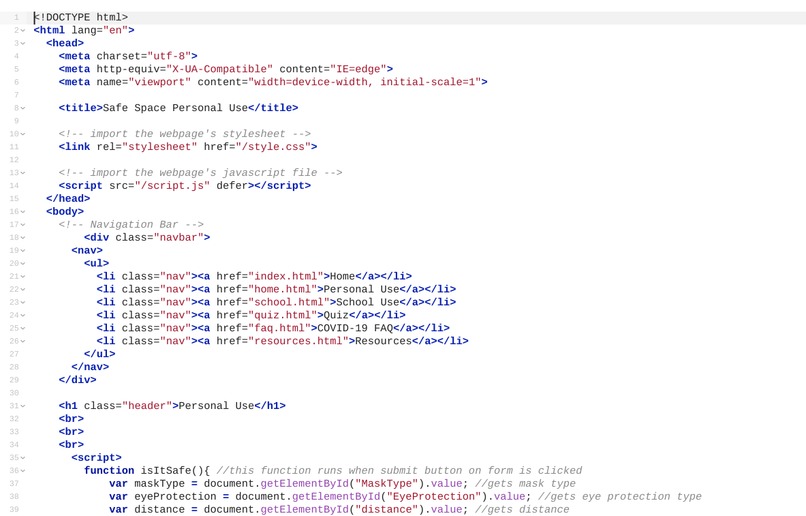
Task: Click the Resources link text on line 26
Action: (383, 341)
